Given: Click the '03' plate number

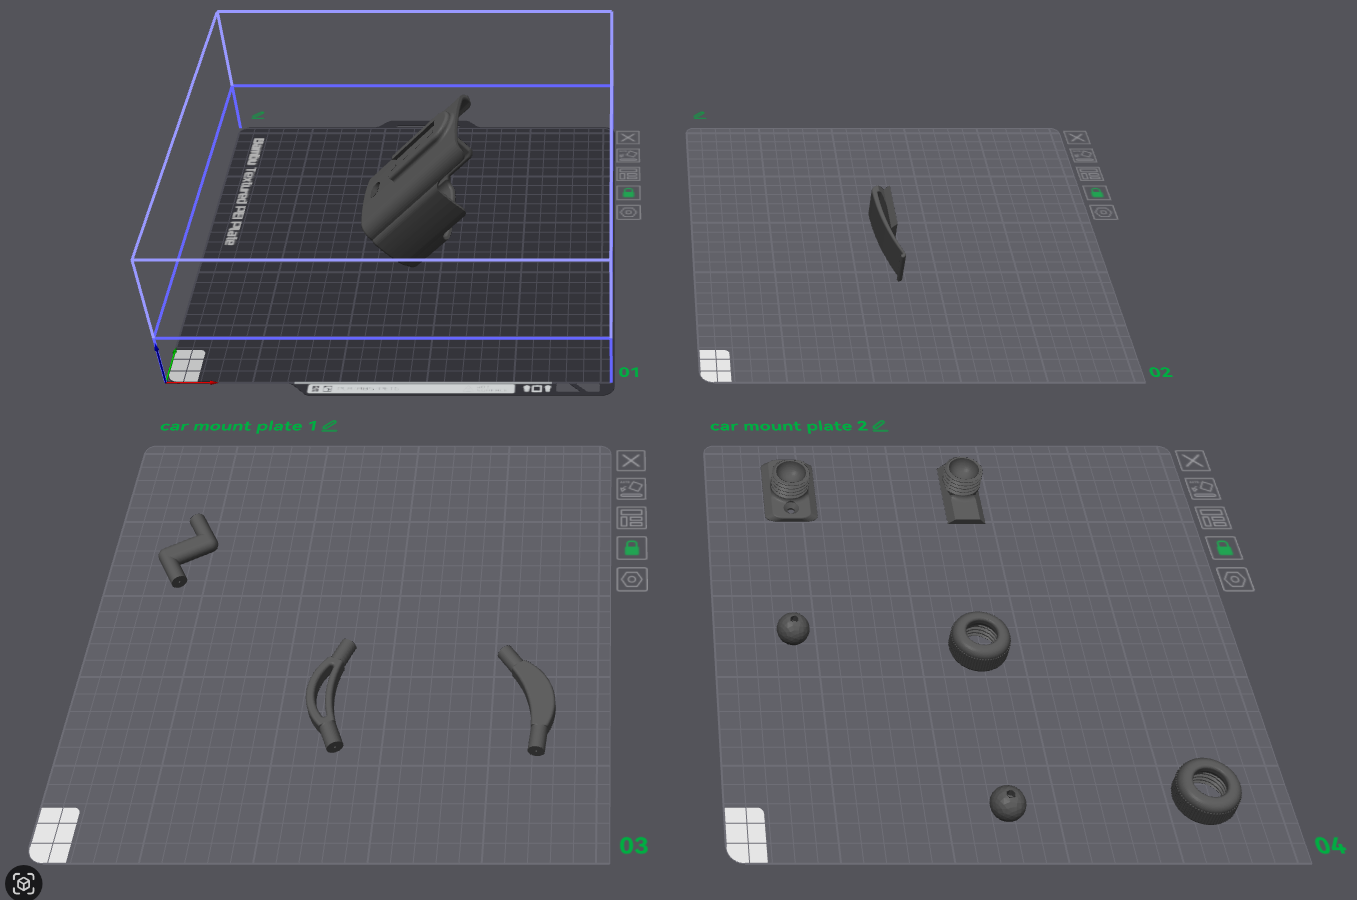Looking at the screenshot, I should 634,845.
